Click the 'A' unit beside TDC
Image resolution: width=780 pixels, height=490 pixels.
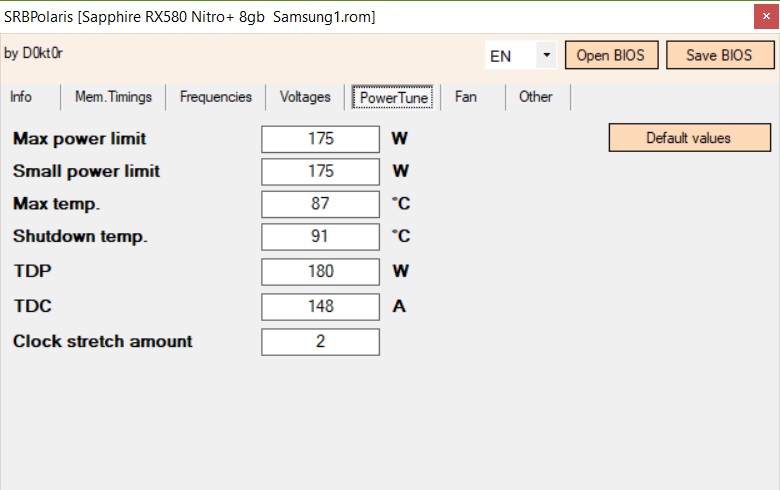tap(399, 306)
